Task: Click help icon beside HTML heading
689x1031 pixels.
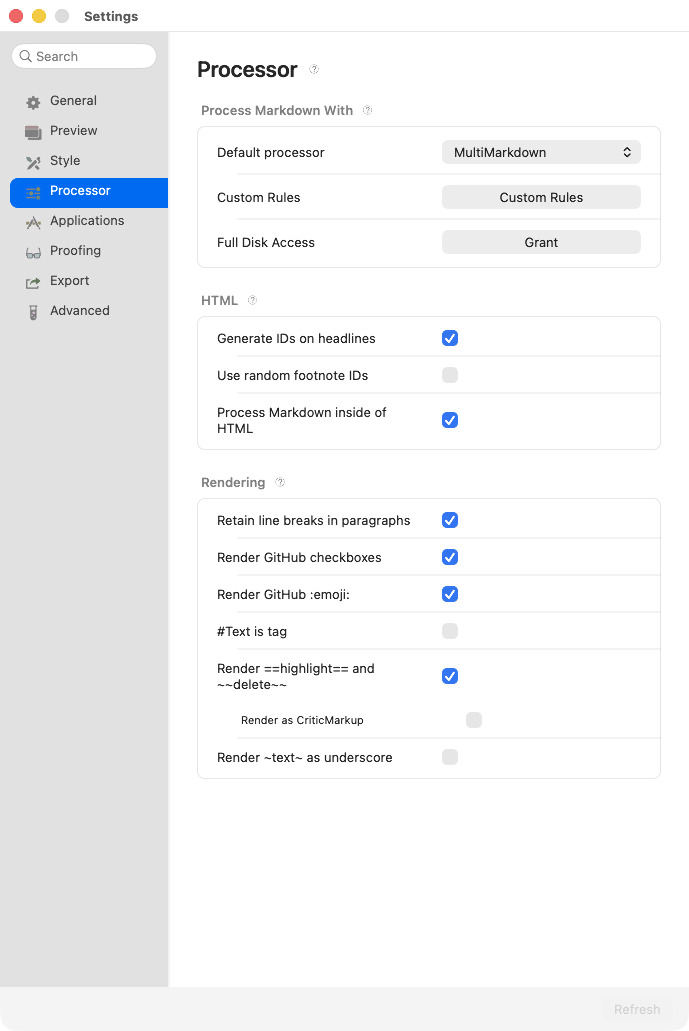Action: click(x=252, y=300)
